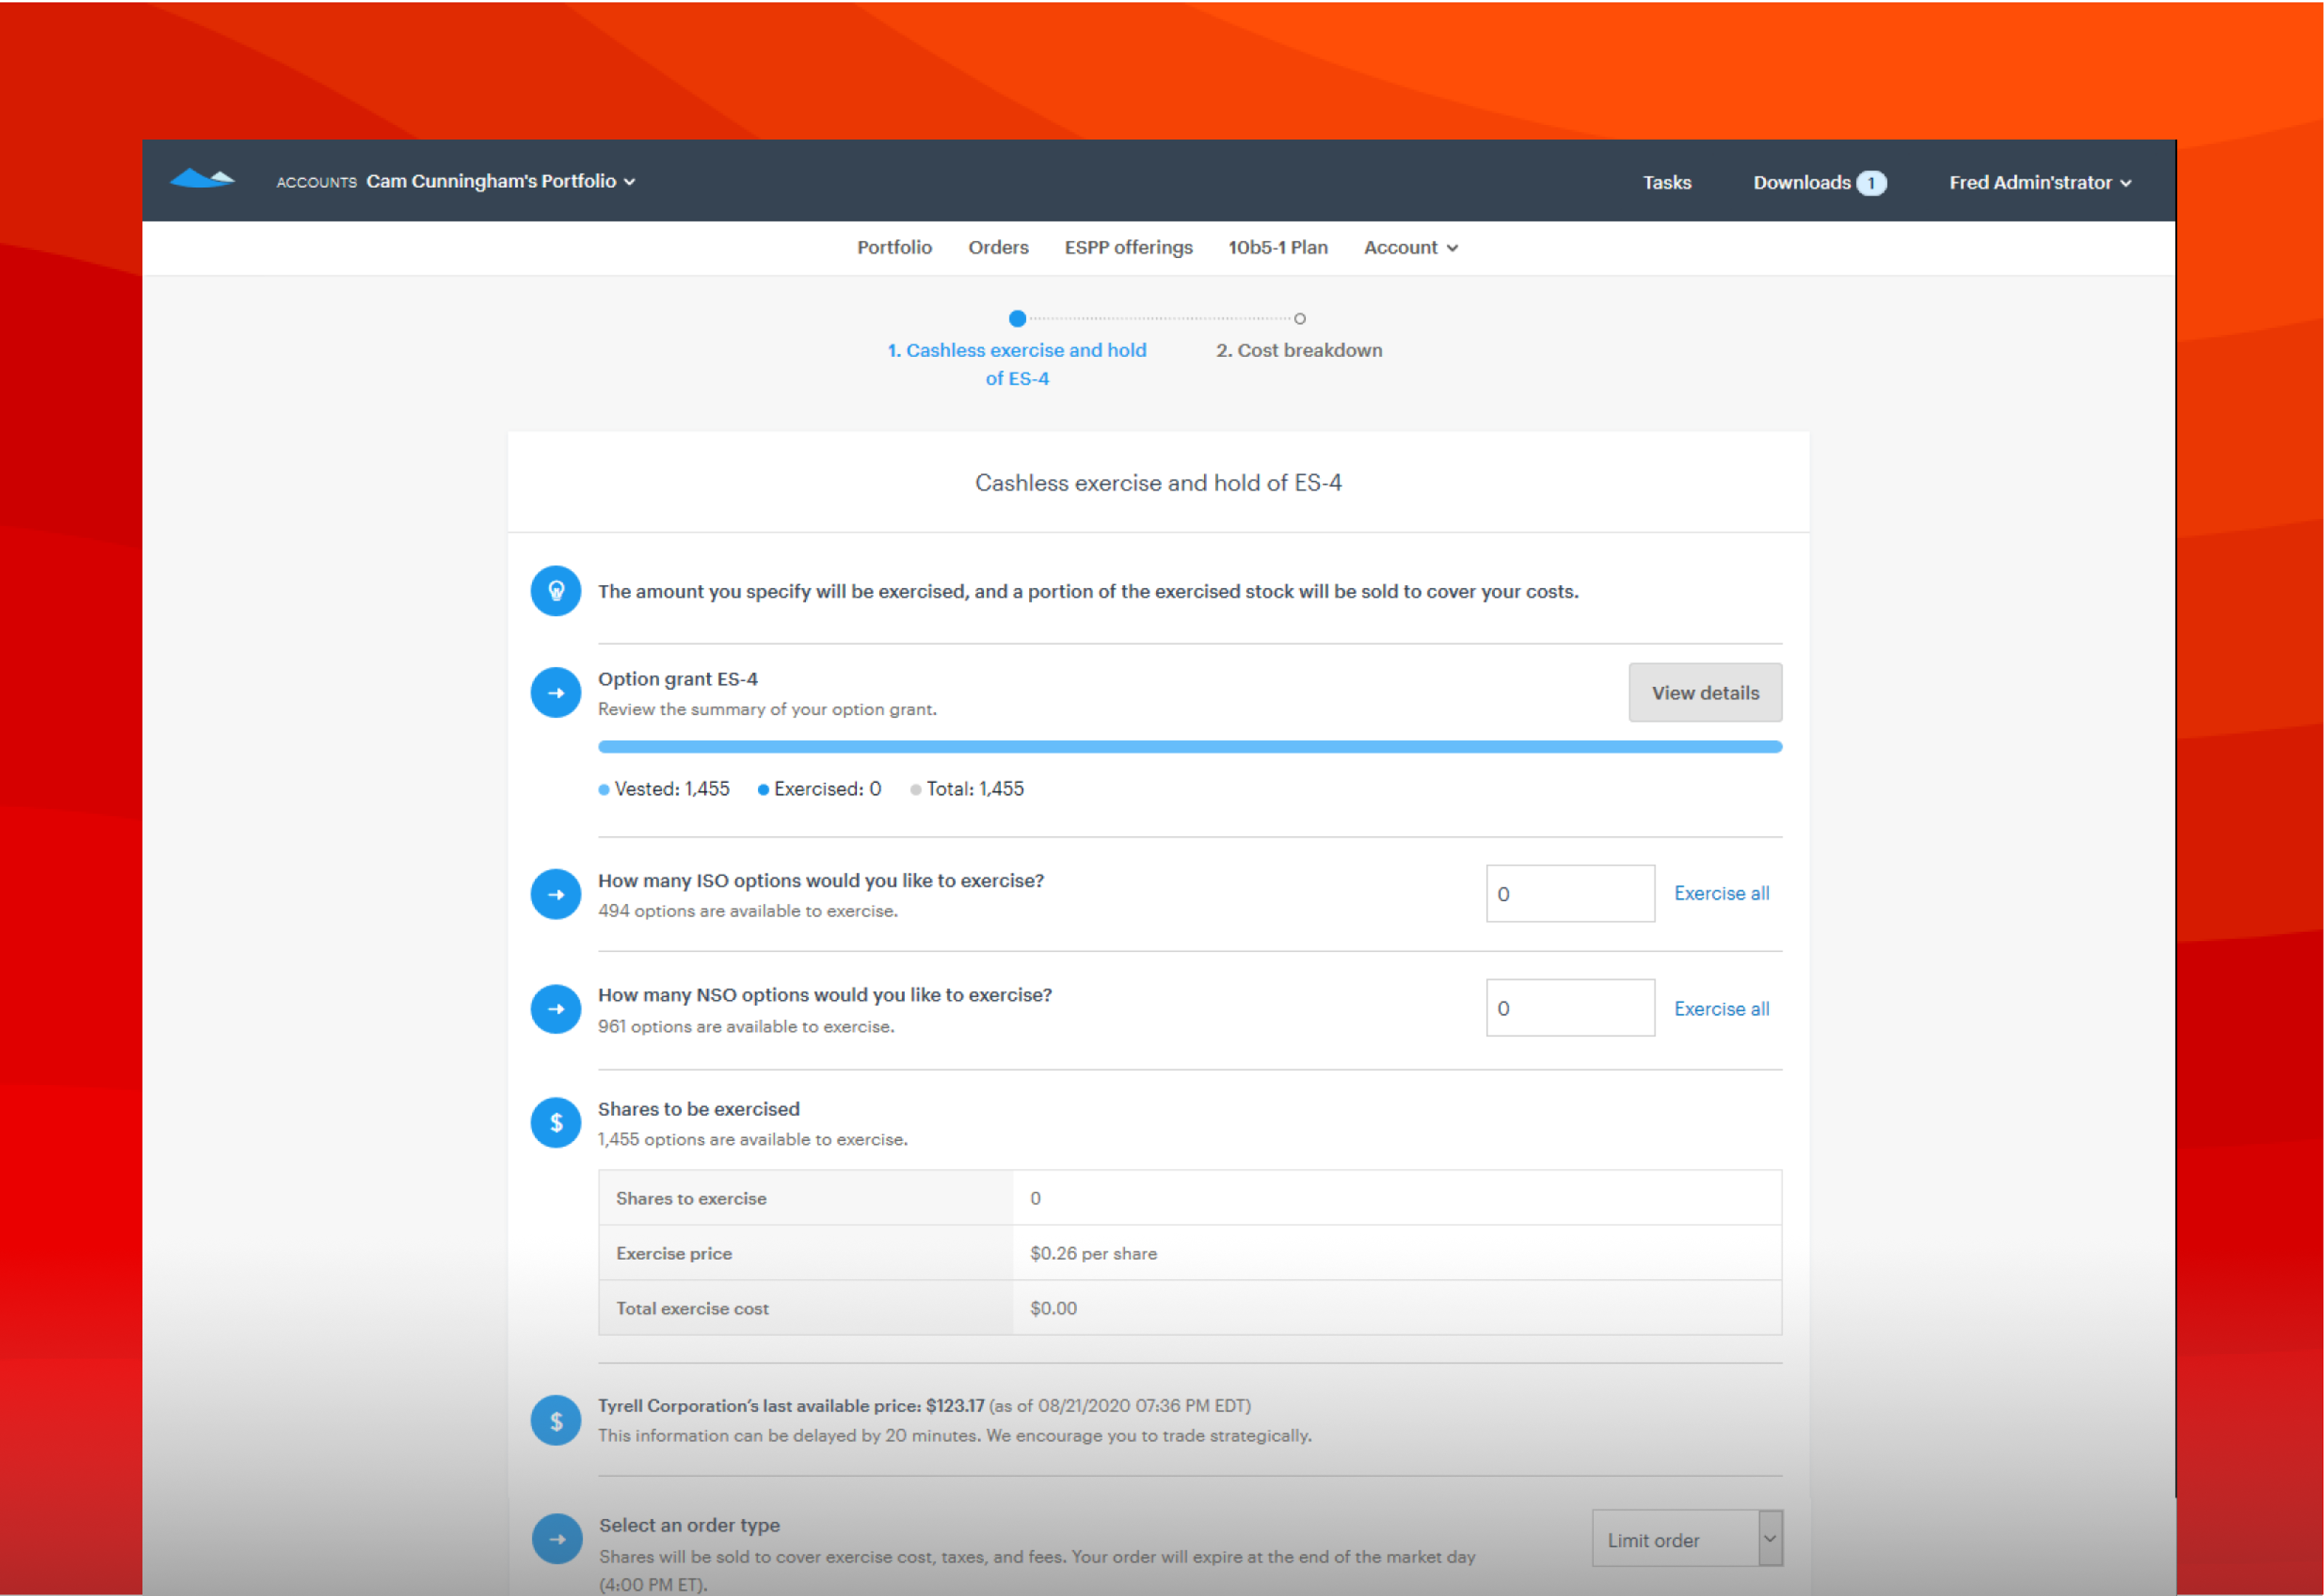Screen dimensions: 2324x1596
Task: Go to the Portfolio tab
Action: pos(894,247)
